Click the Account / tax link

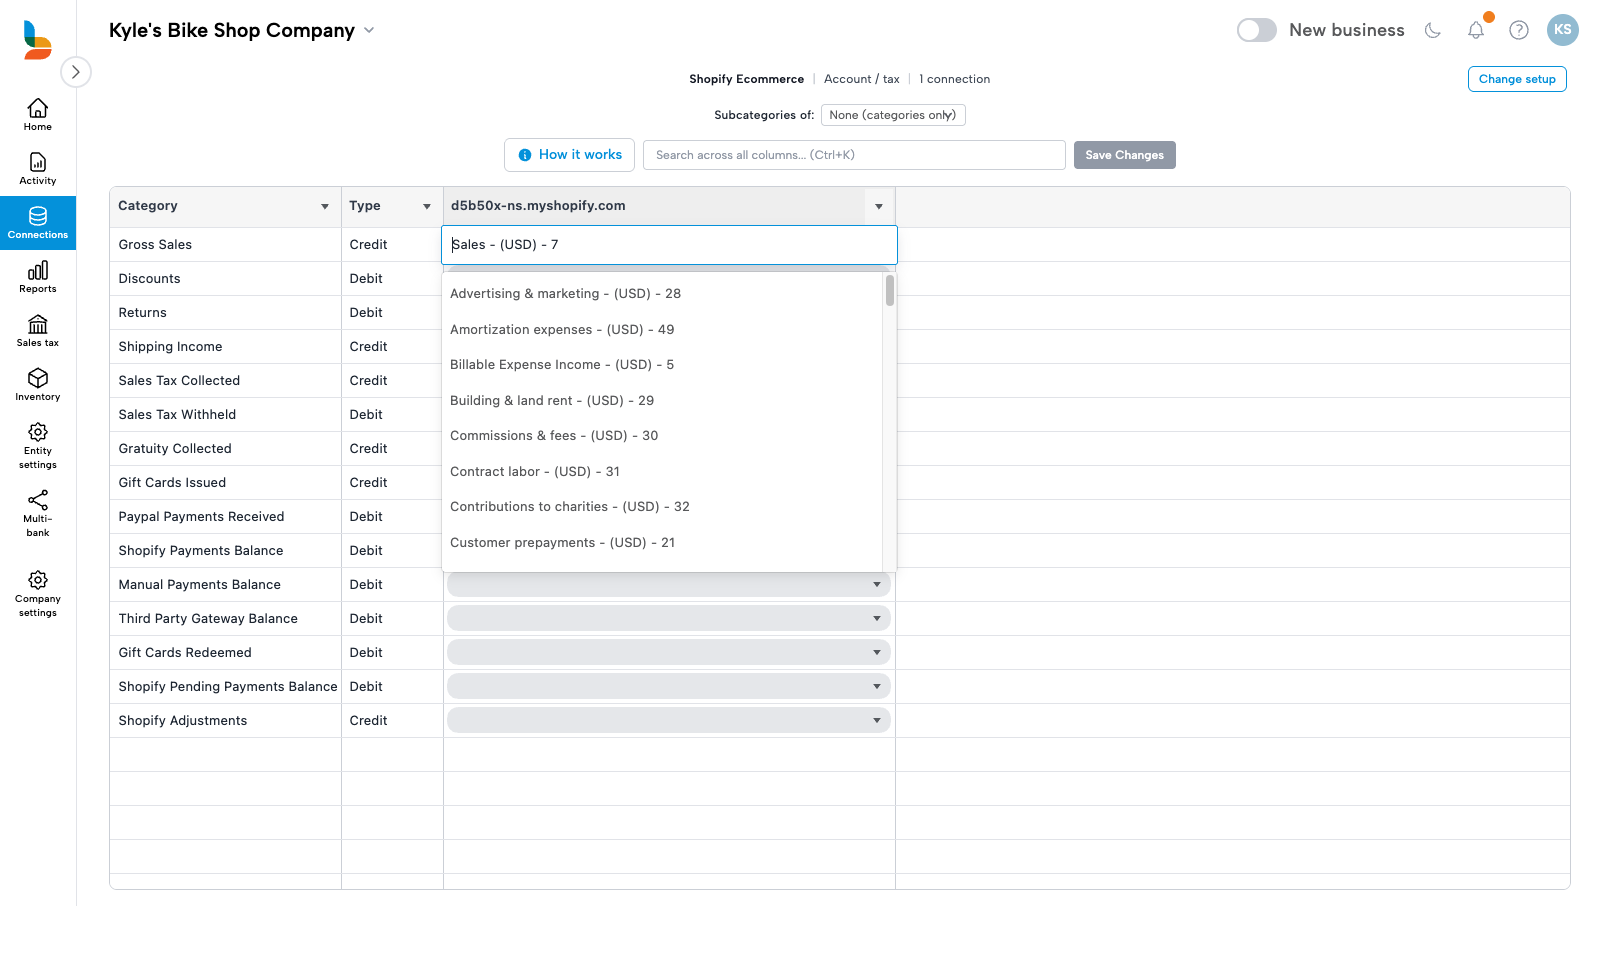862,79
